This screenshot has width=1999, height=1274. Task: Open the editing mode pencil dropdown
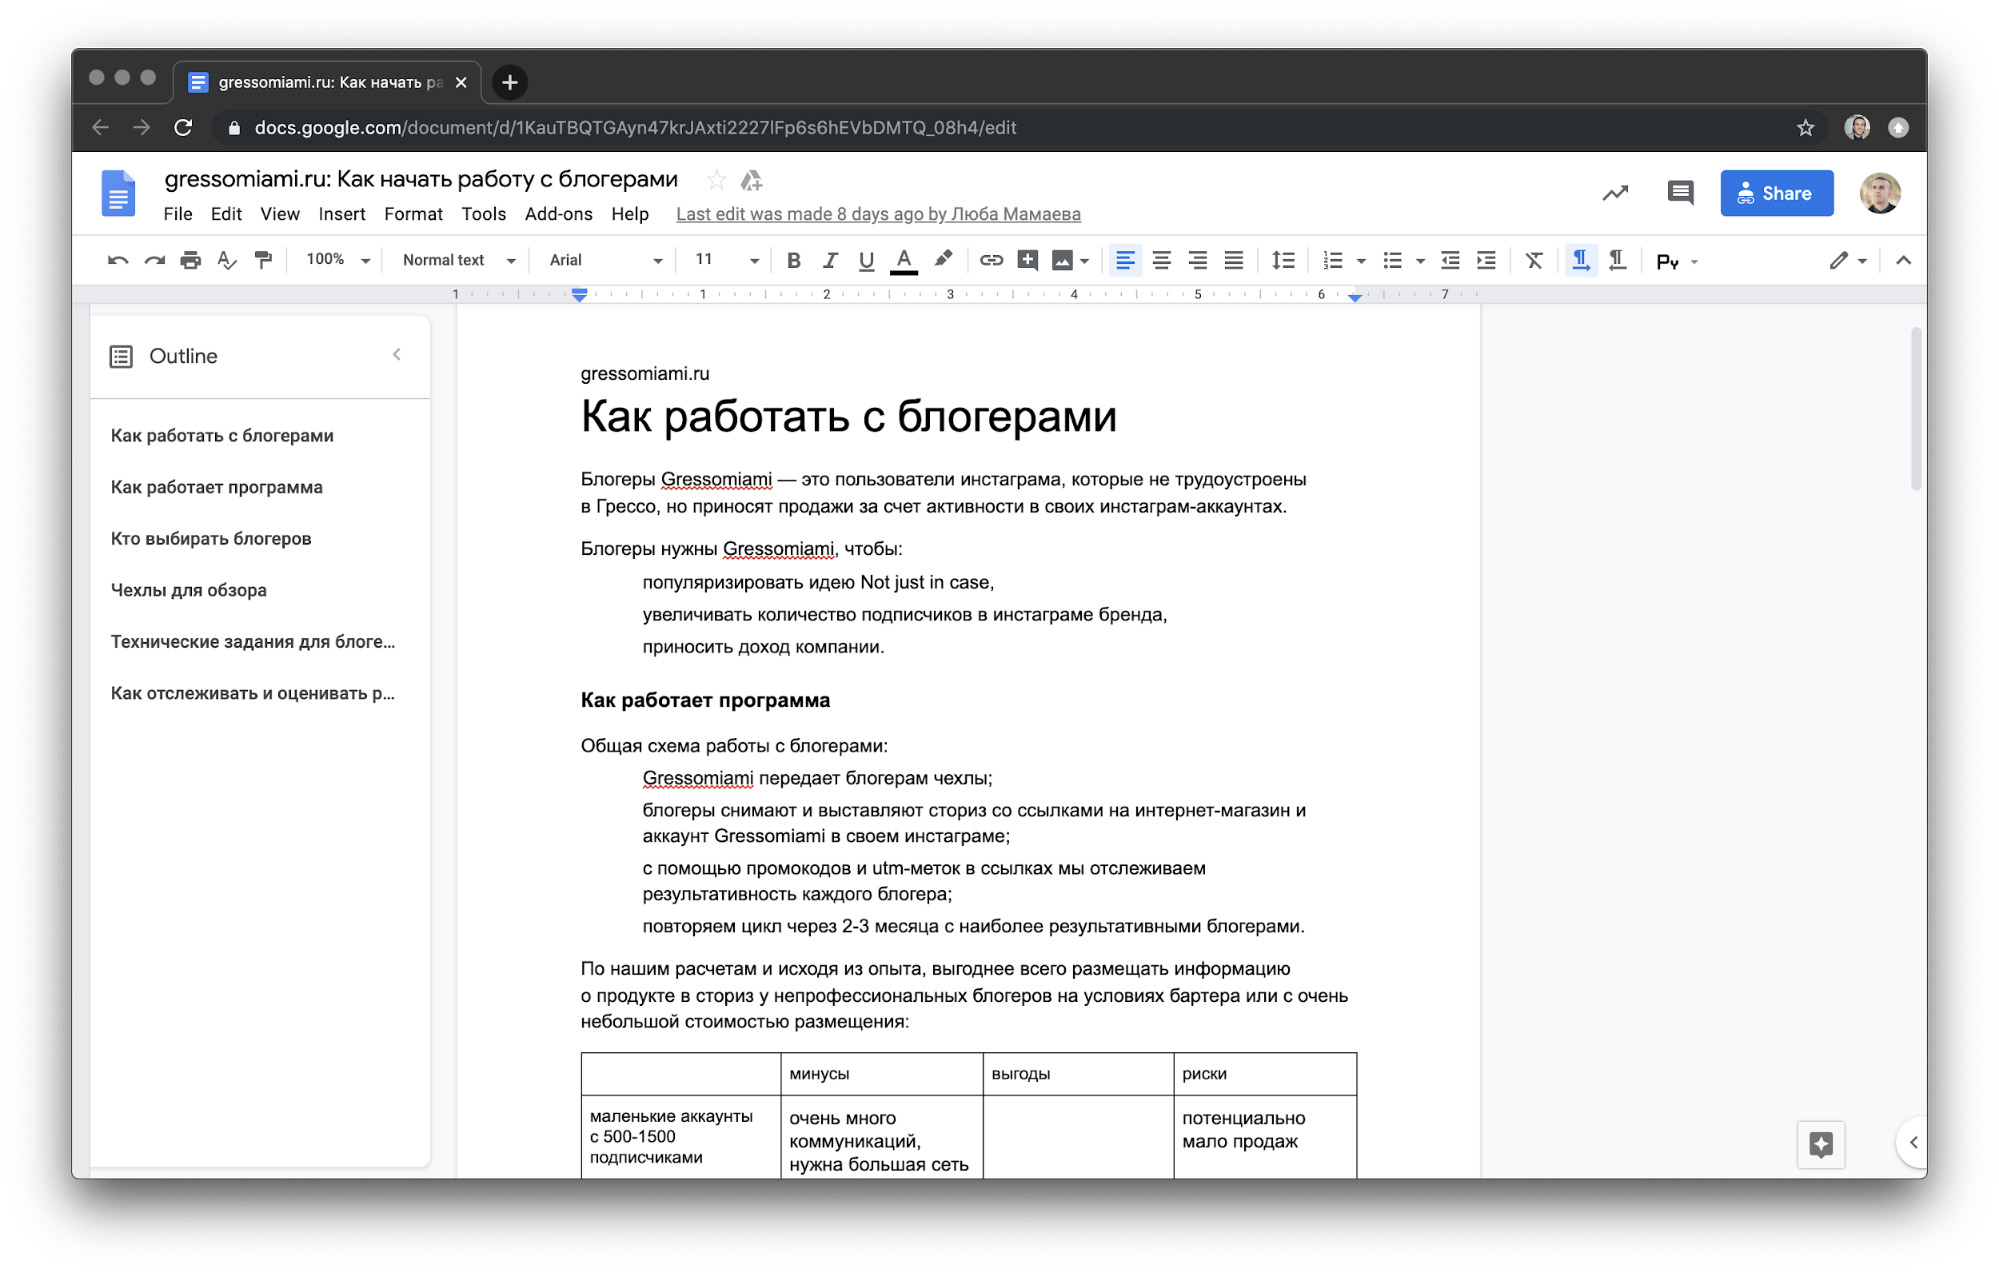1848,261
